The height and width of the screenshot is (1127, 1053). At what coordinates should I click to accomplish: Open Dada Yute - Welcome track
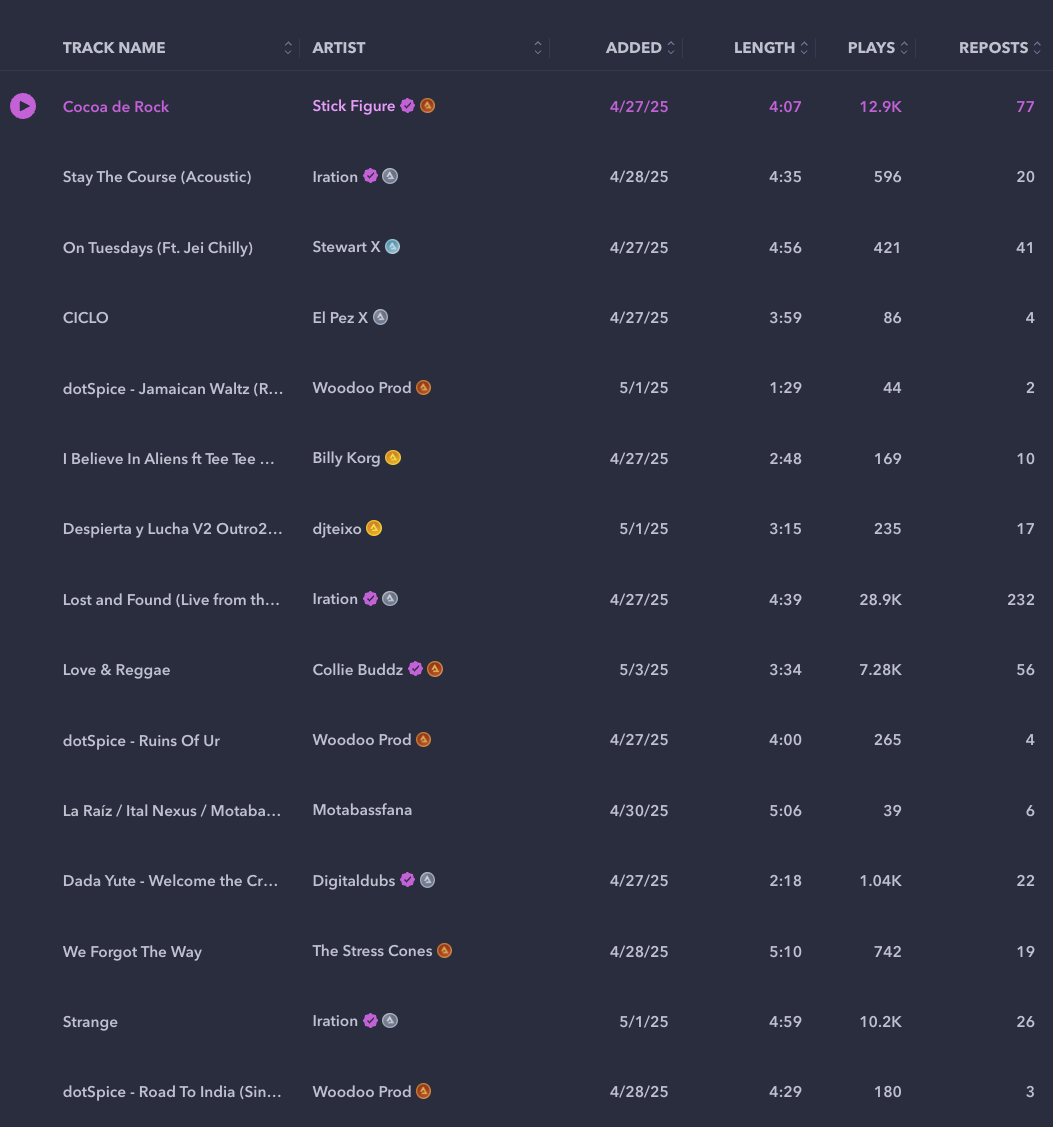coord(170,880)
